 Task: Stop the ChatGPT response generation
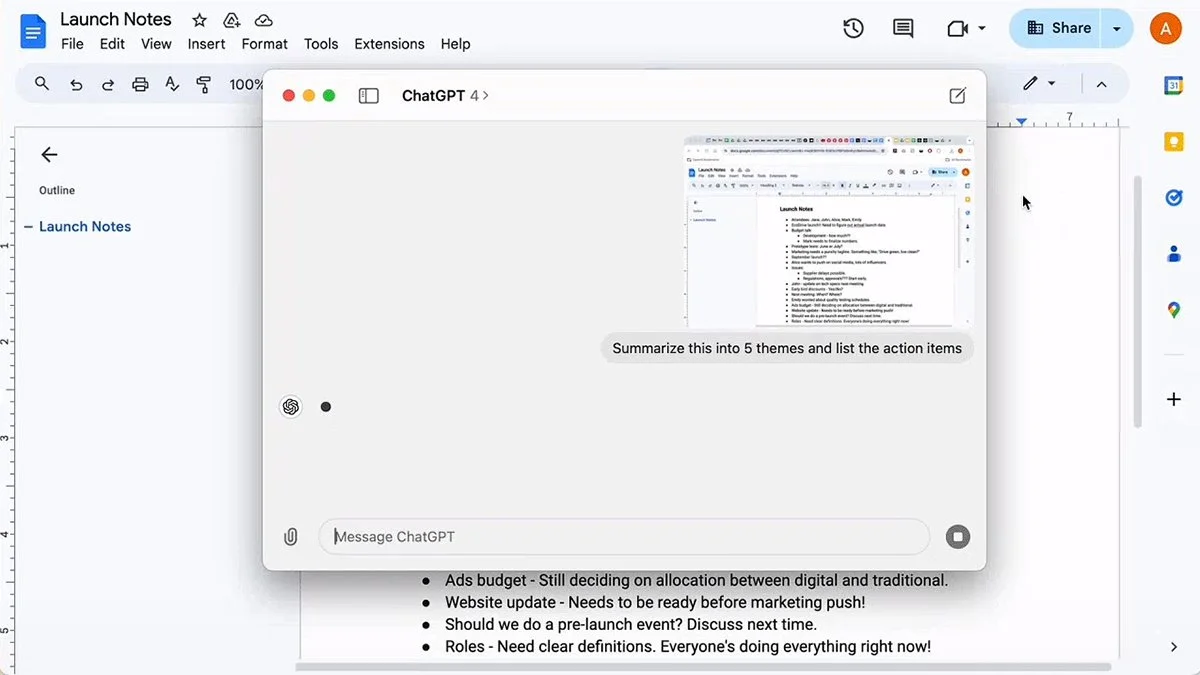point(957,536)
